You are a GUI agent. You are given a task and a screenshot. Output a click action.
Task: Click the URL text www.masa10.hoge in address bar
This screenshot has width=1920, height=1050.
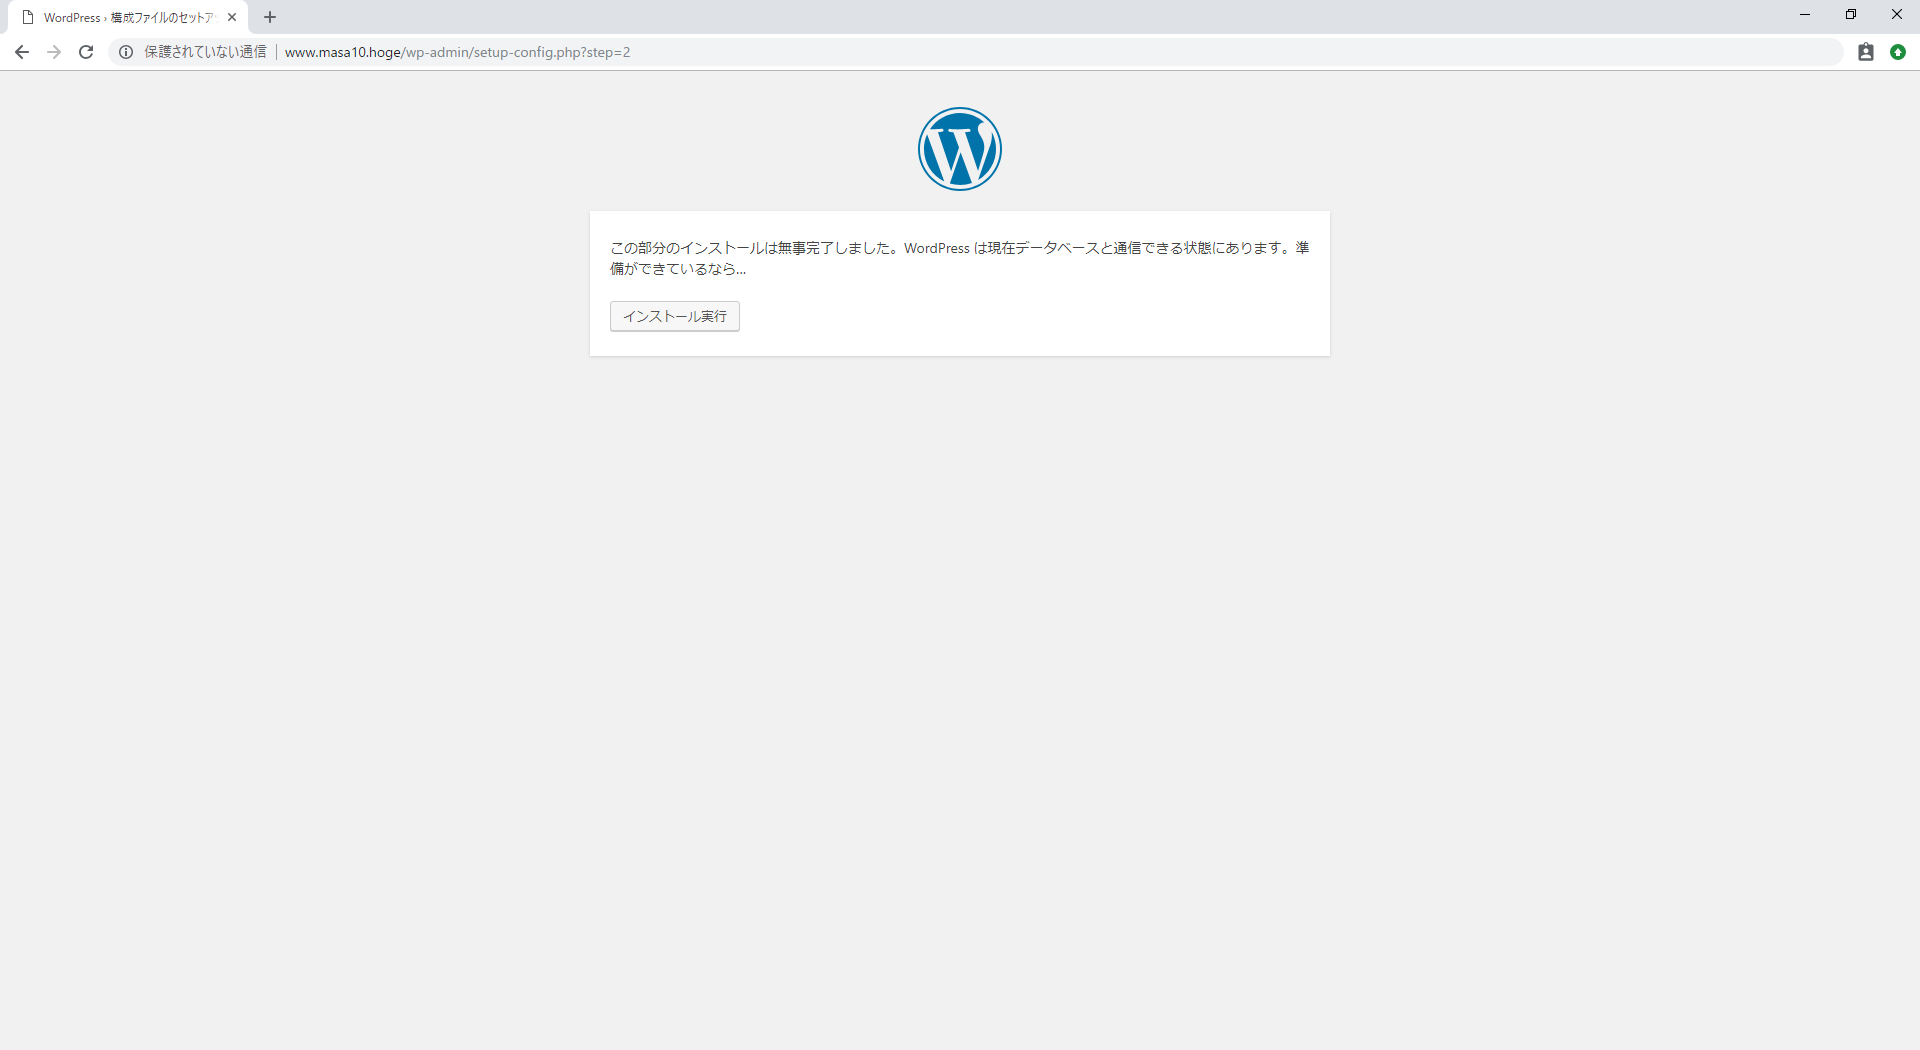coord(343,52)
